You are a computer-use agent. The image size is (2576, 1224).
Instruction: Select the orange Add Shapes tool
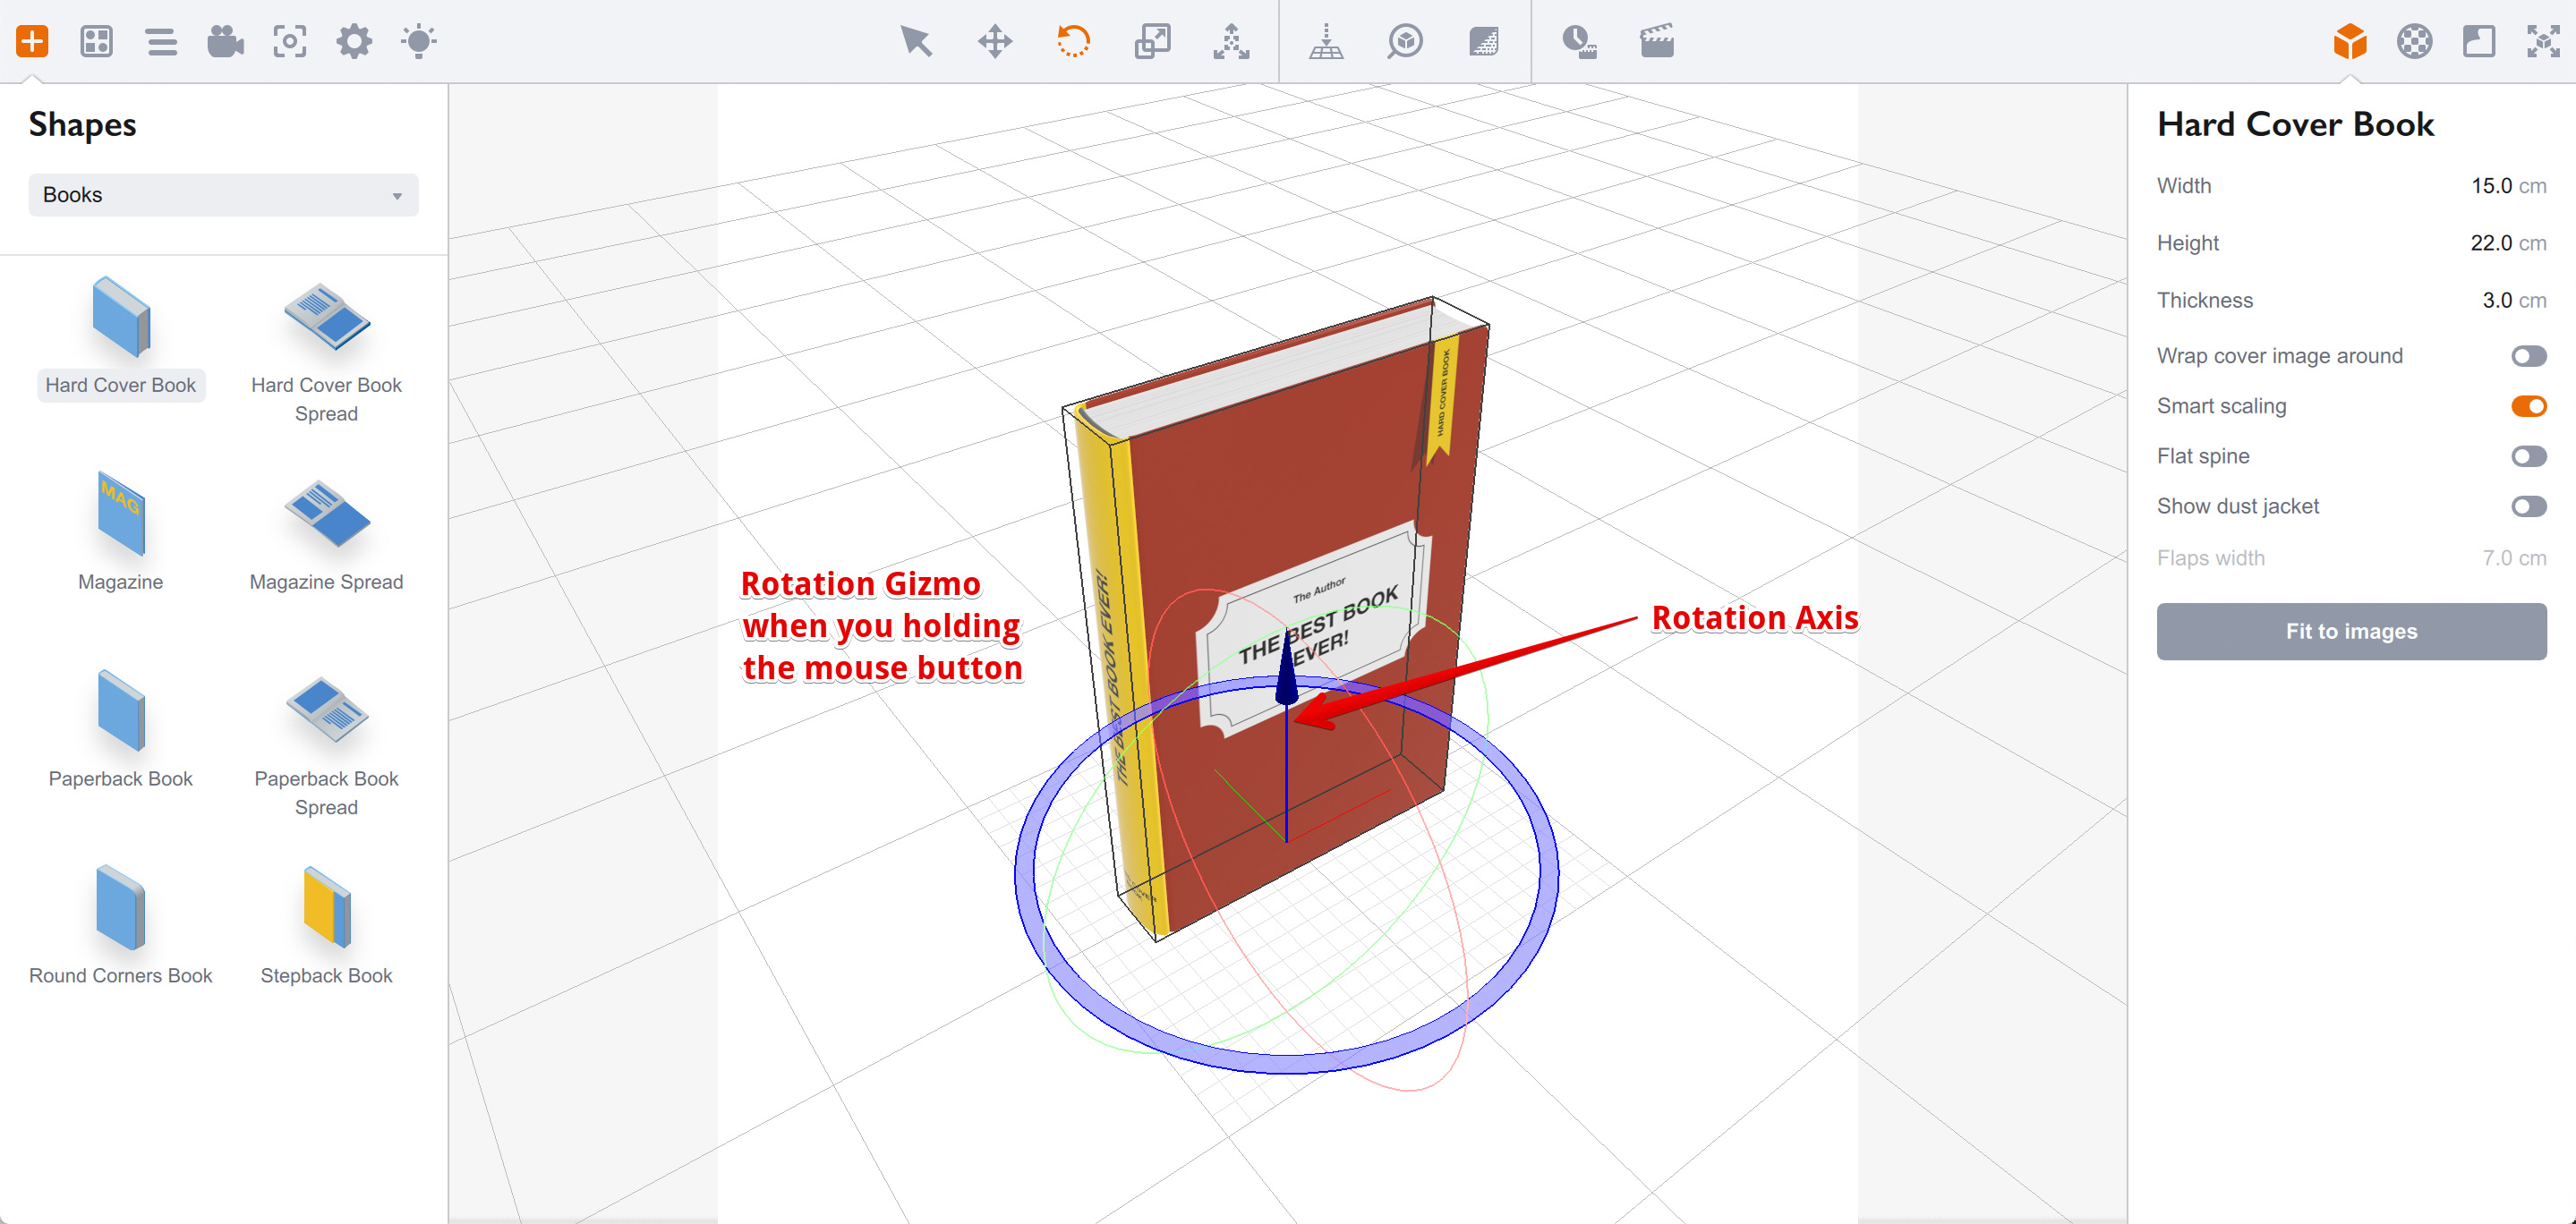click(32, 41)
